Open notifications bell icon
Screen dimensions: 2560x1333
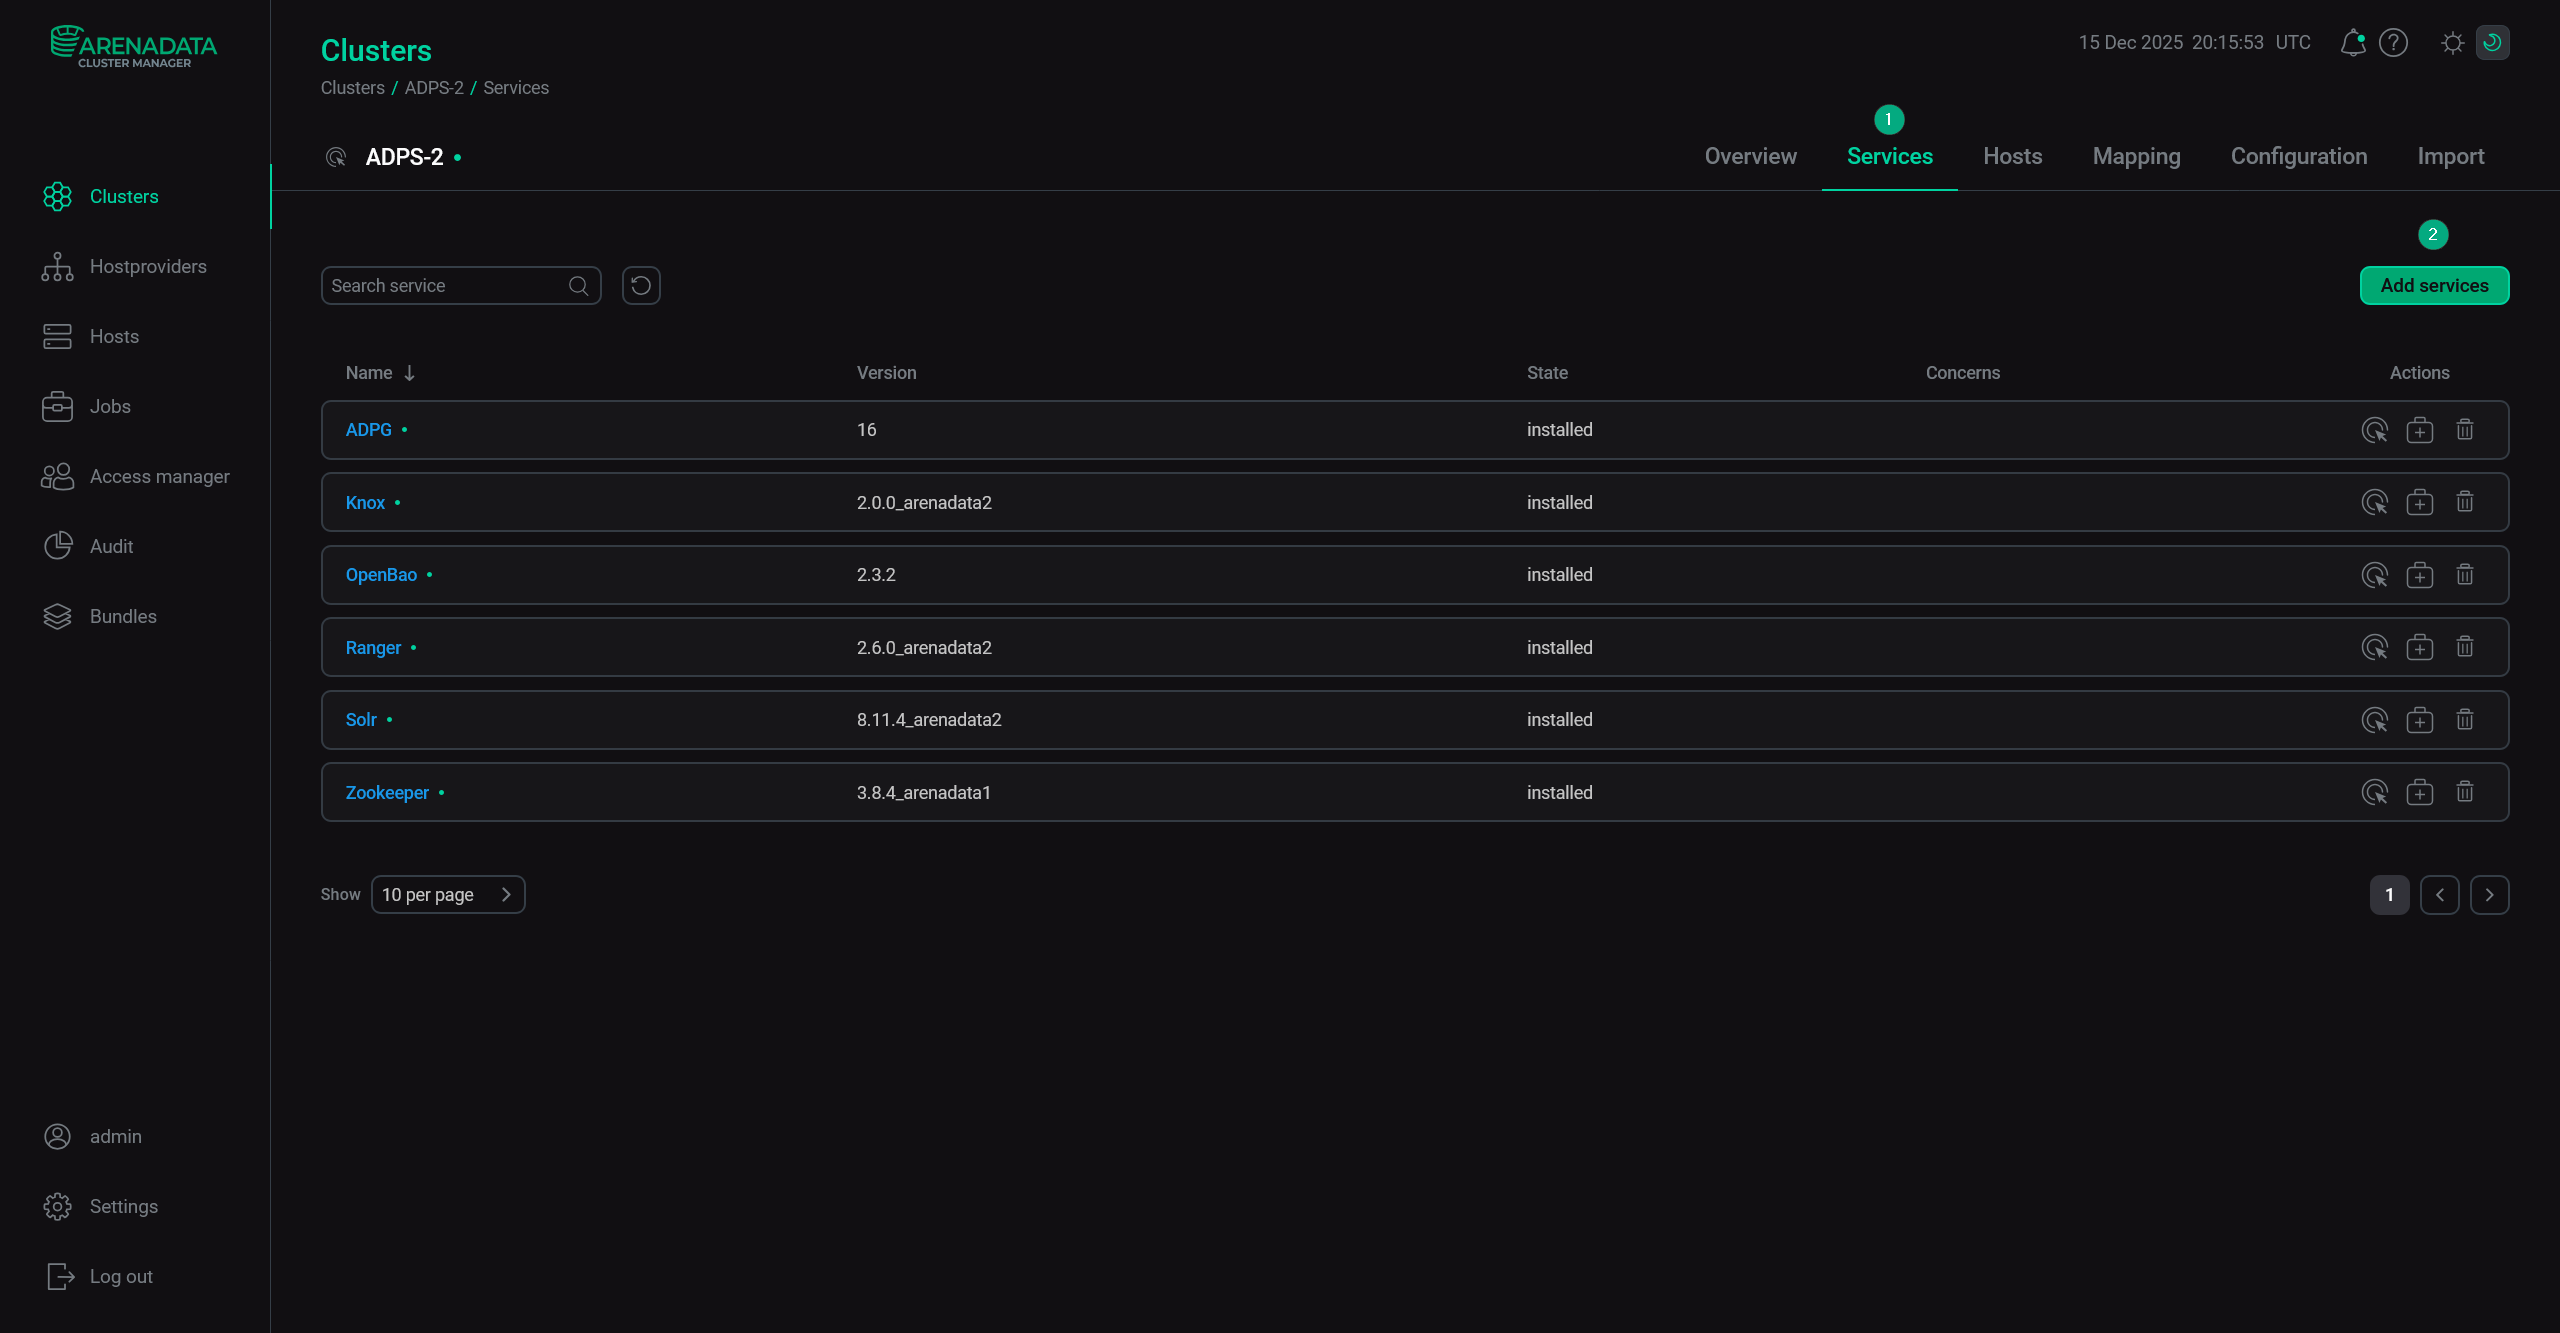2352,43
